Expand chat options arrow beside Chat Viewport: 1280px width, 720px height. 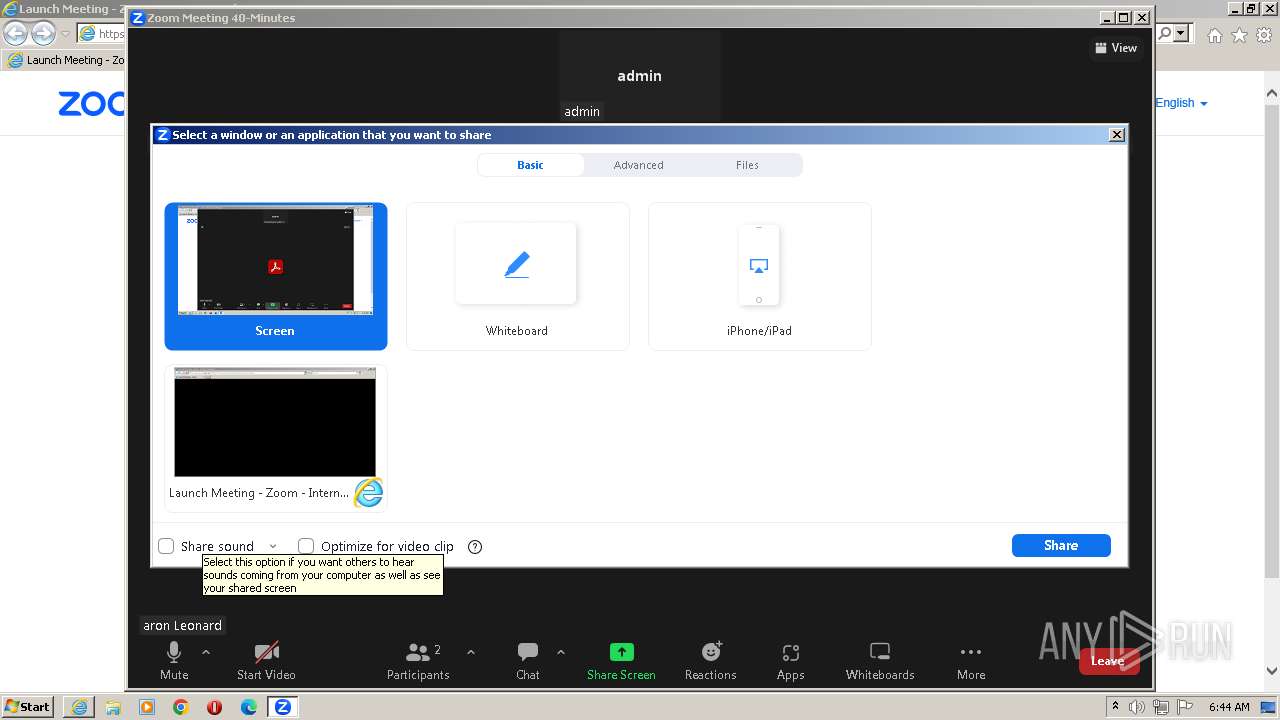coord(560,652)
